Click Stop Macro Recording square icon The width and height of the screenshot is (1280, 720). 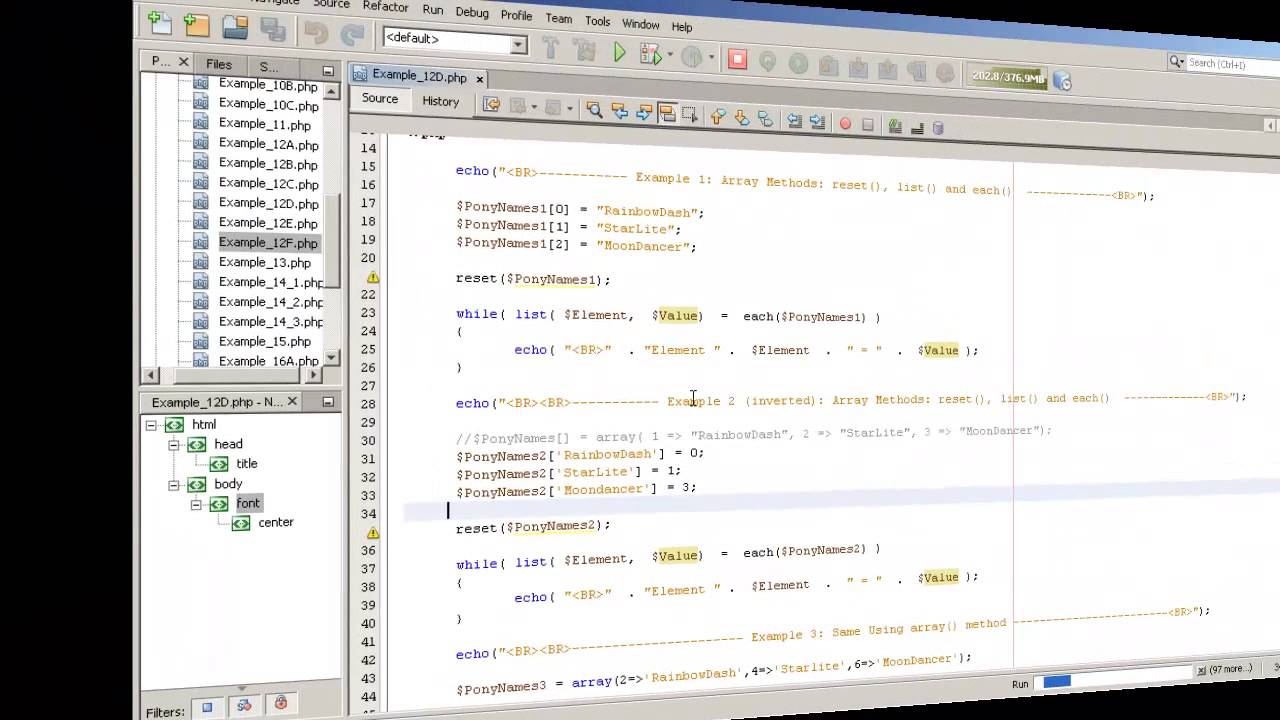867,125
